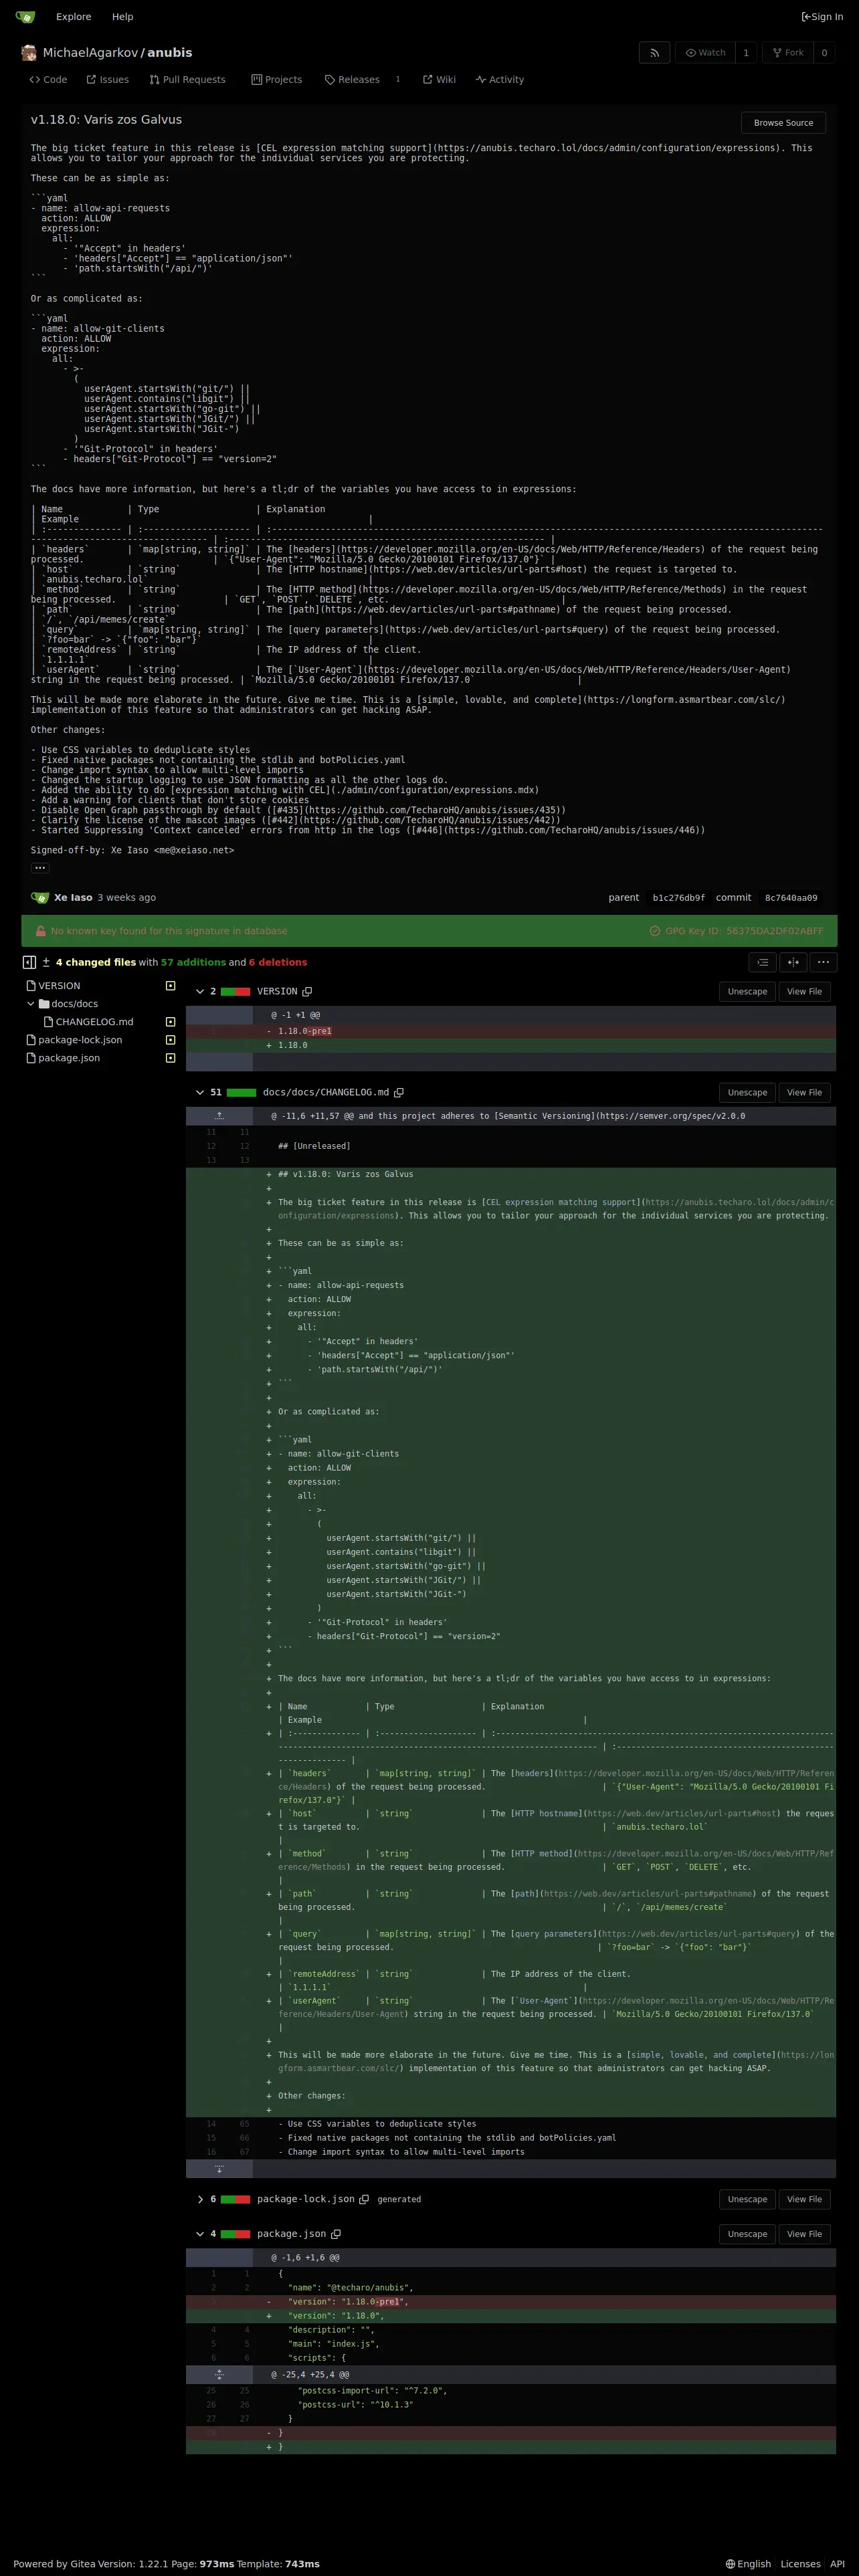
Task: Collapse the VERSION file diff
Action: point(200,992)
